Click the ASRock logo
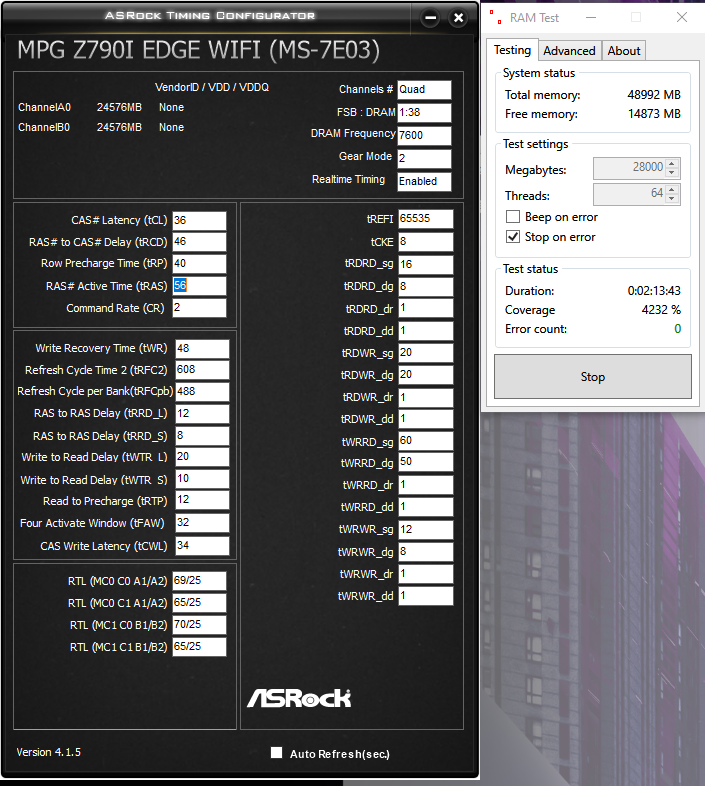 299,698
